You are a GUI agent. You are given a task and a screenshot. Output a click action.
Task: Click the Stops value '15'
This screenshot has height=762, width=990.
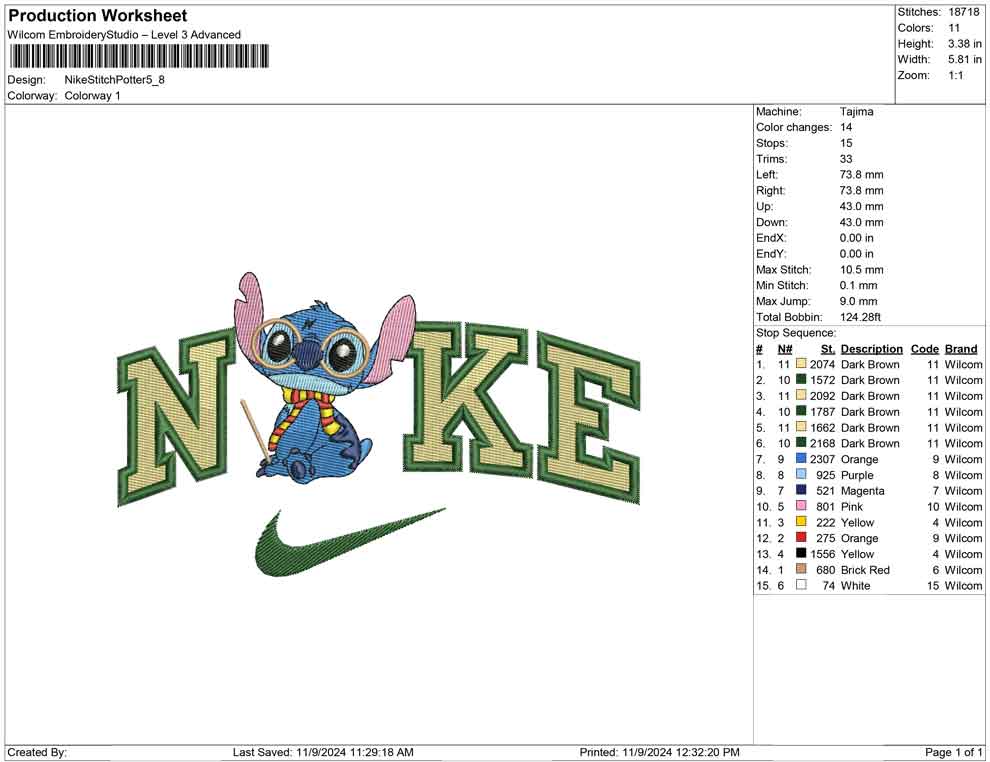click(845, 143)
